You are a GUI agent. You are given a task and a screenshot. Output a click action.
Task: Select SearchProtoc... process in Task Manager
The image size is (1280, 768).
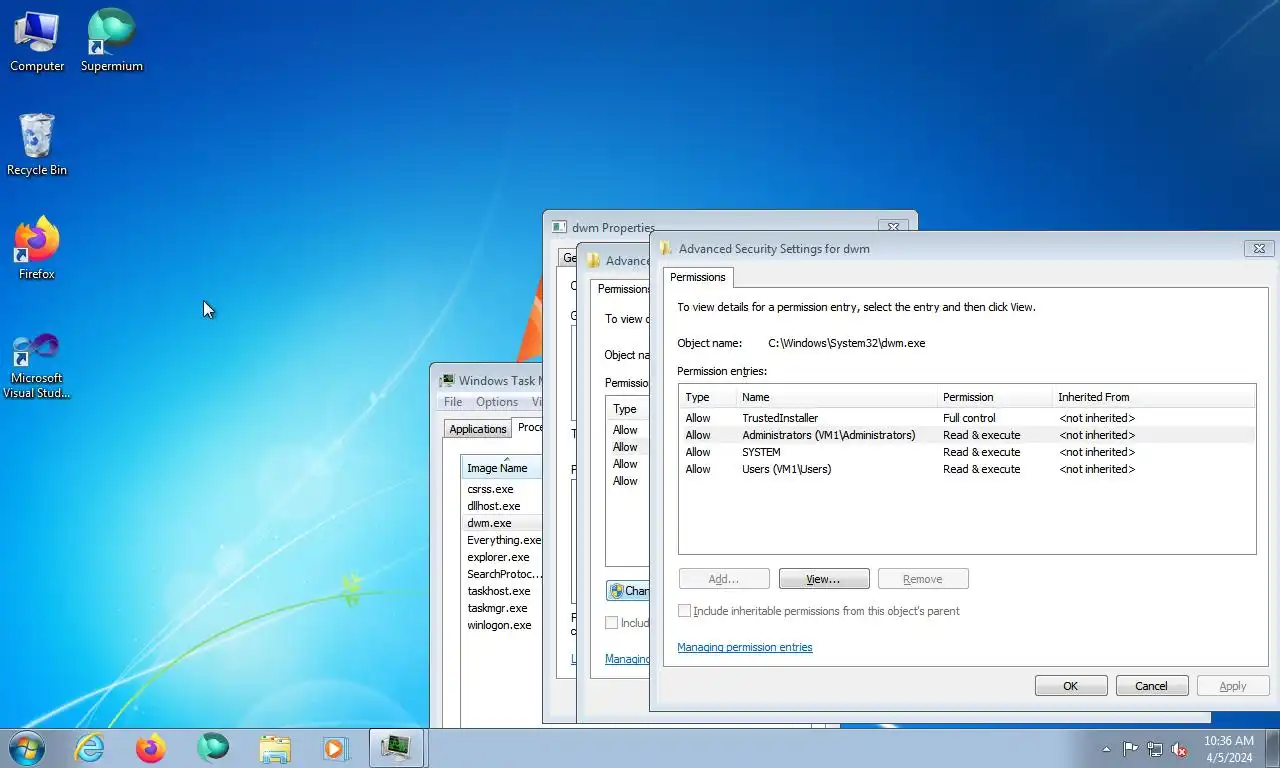pos(501,574)
